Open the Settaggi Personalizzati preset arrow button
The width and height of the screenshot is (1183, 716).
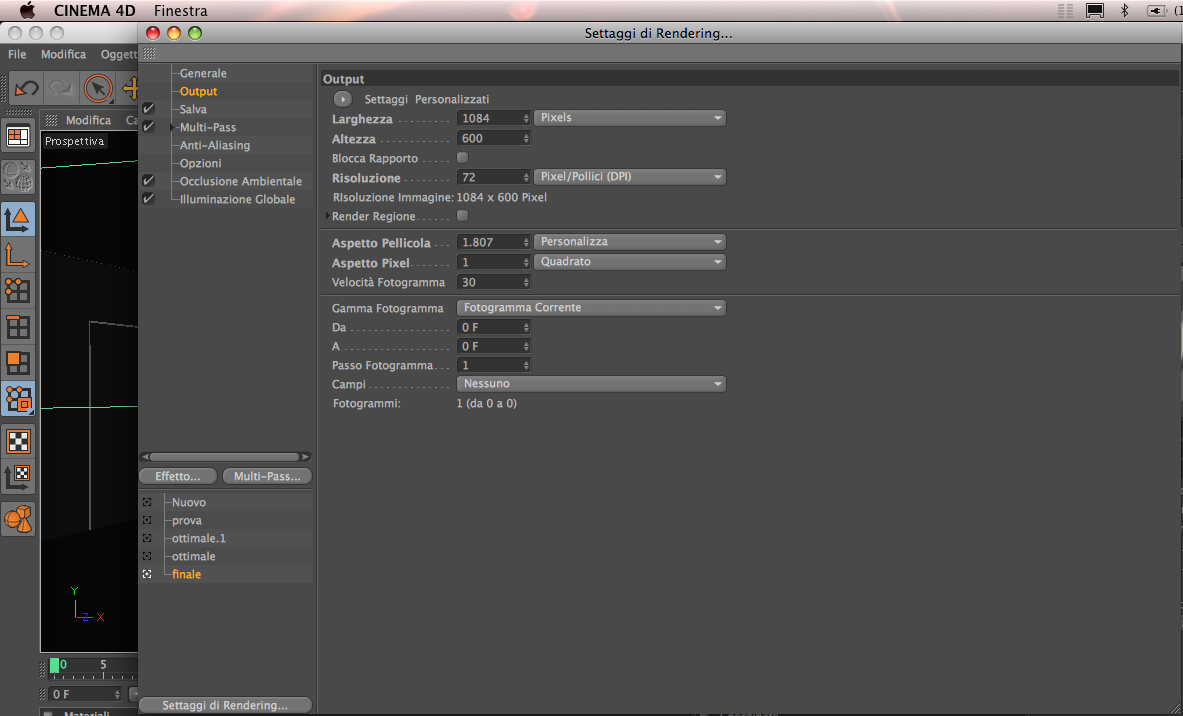tap(343, 99)
